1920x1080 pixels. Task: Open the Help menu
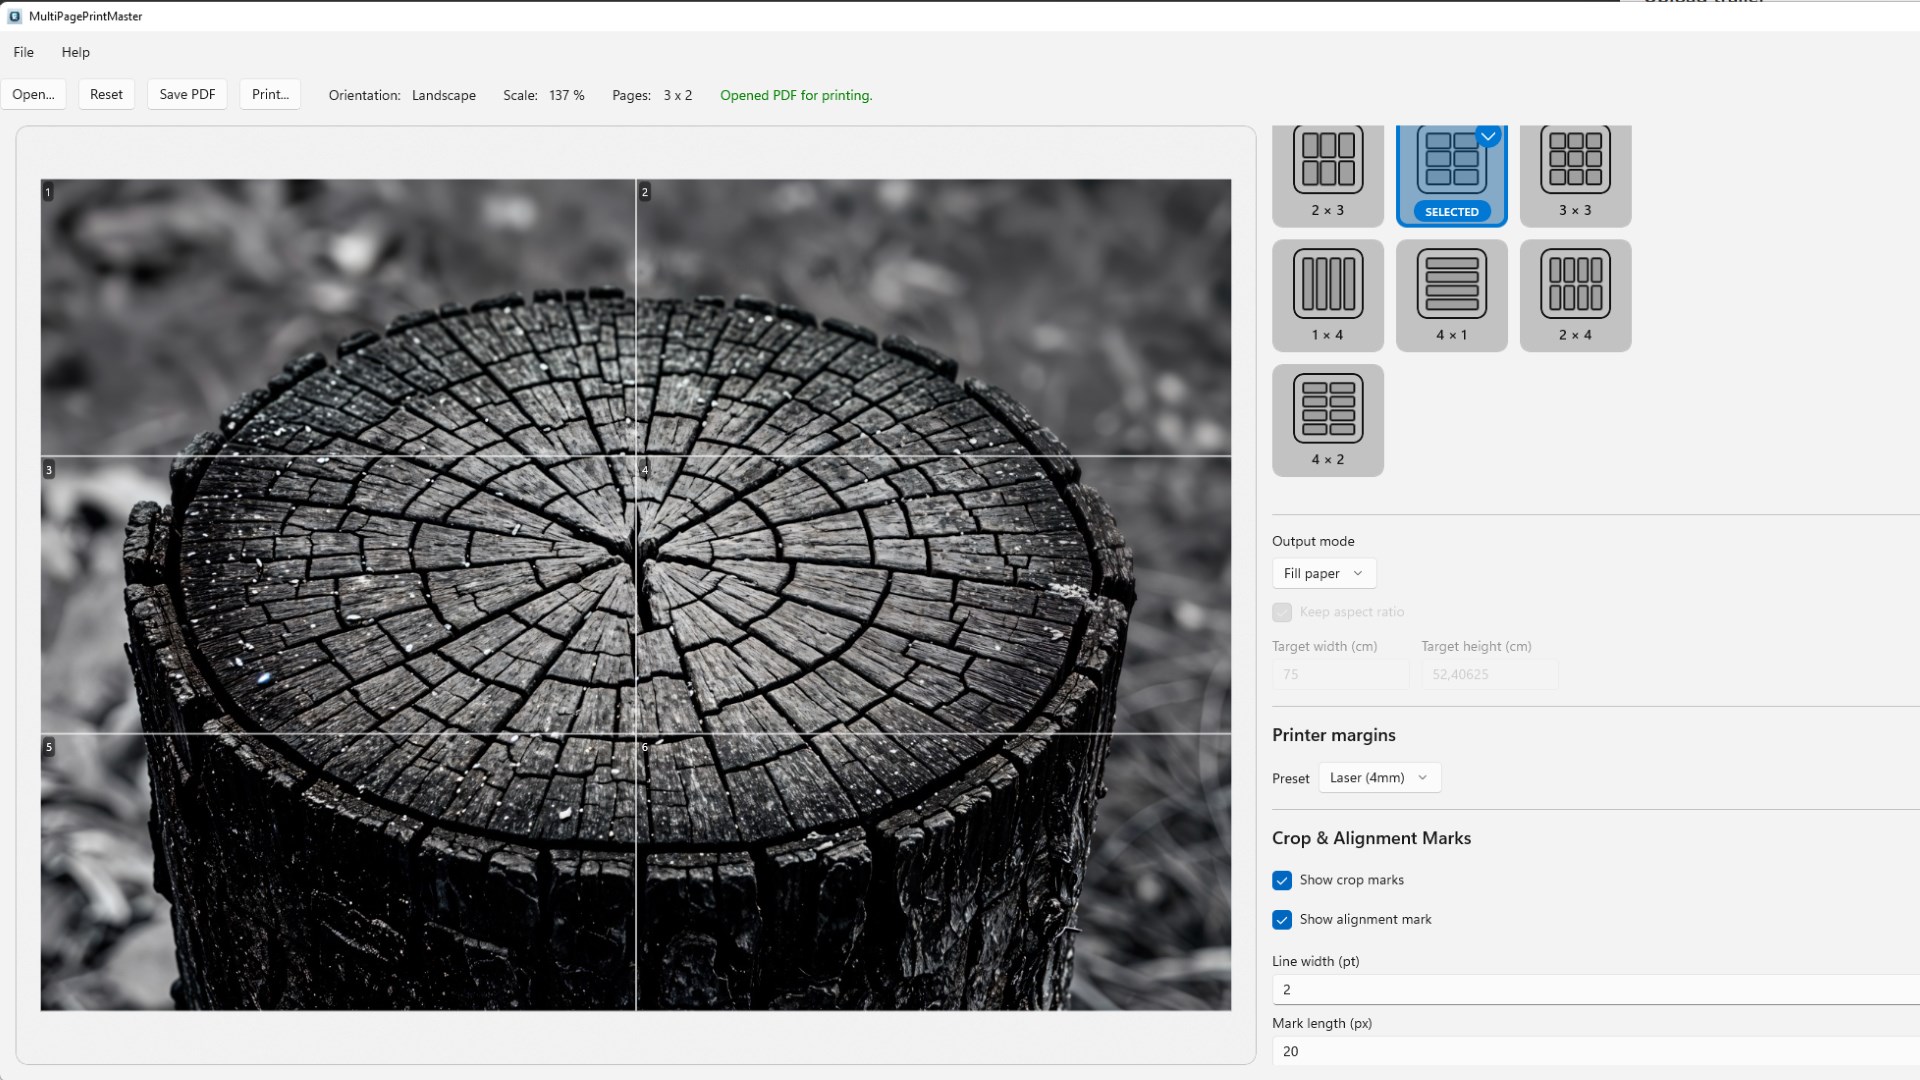point(75,52)
